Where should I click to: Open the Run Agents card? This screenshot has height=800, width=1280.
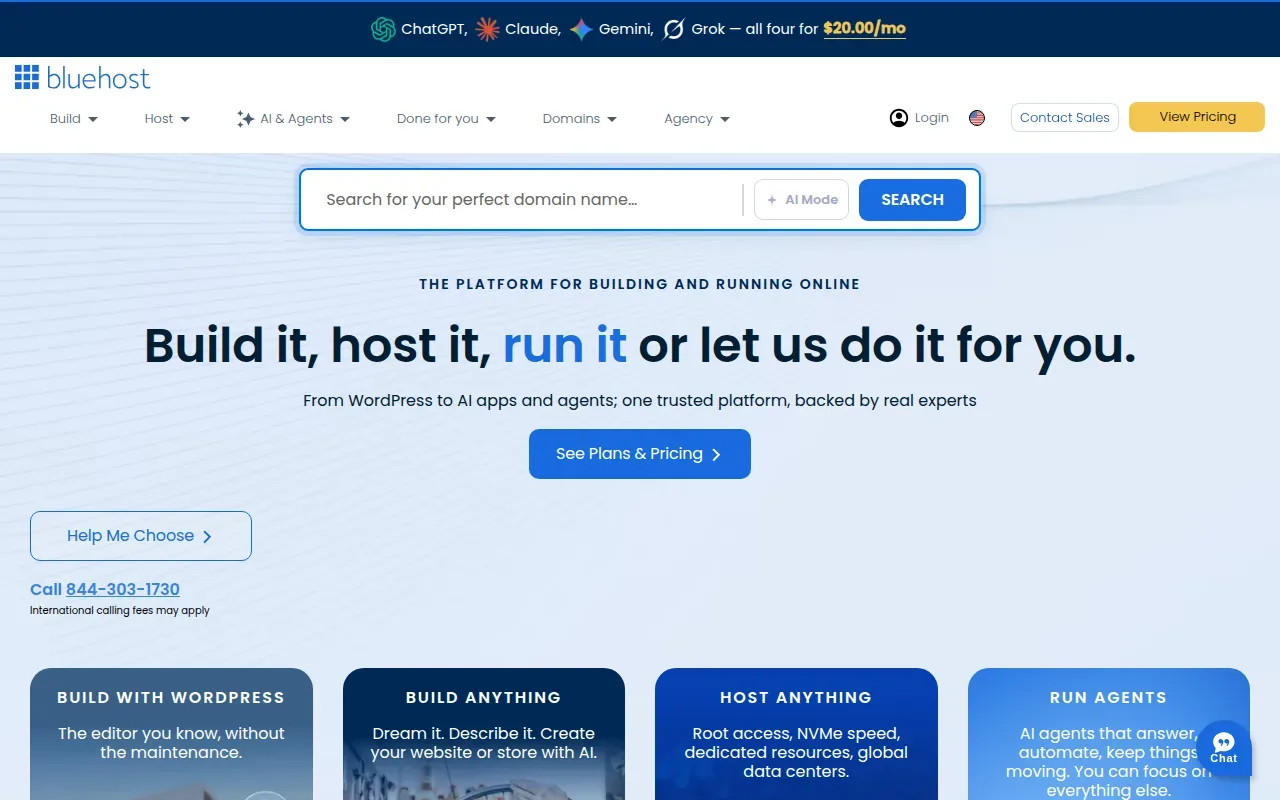point(1109,734)
